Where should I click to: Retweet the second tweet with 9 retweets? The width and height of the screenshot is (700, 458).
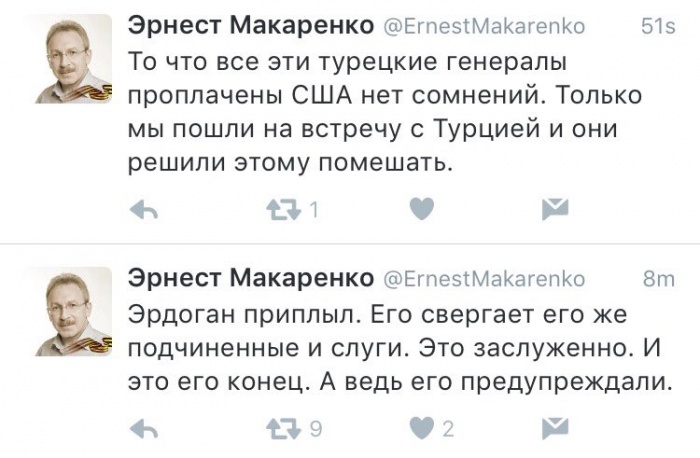[x=284, y=429]
